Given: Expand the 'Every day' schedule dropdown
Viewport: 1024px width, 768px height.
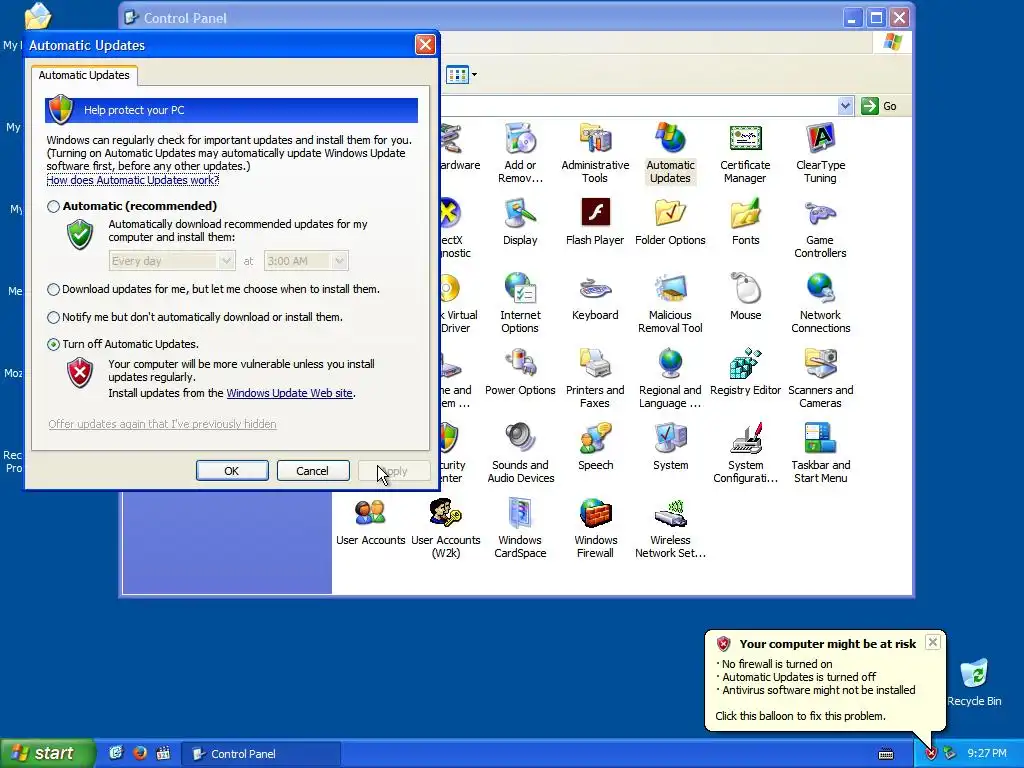Looking at the screenshot, I should click(x=226, y=261).
